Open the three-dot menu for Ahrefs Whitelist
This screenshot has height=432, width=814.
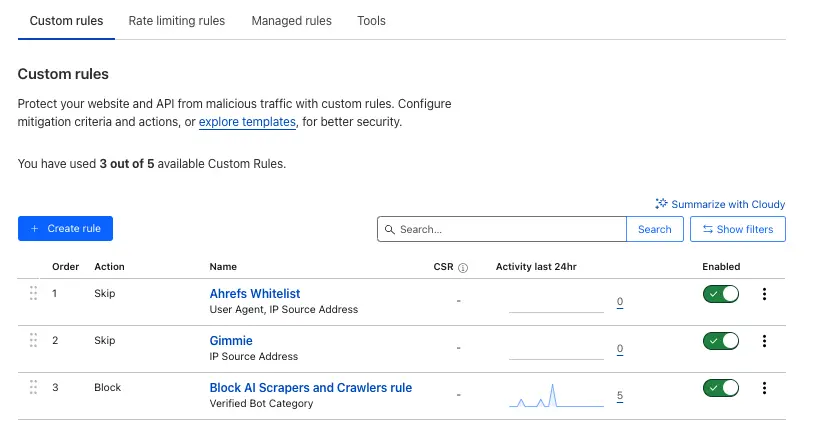764,294
